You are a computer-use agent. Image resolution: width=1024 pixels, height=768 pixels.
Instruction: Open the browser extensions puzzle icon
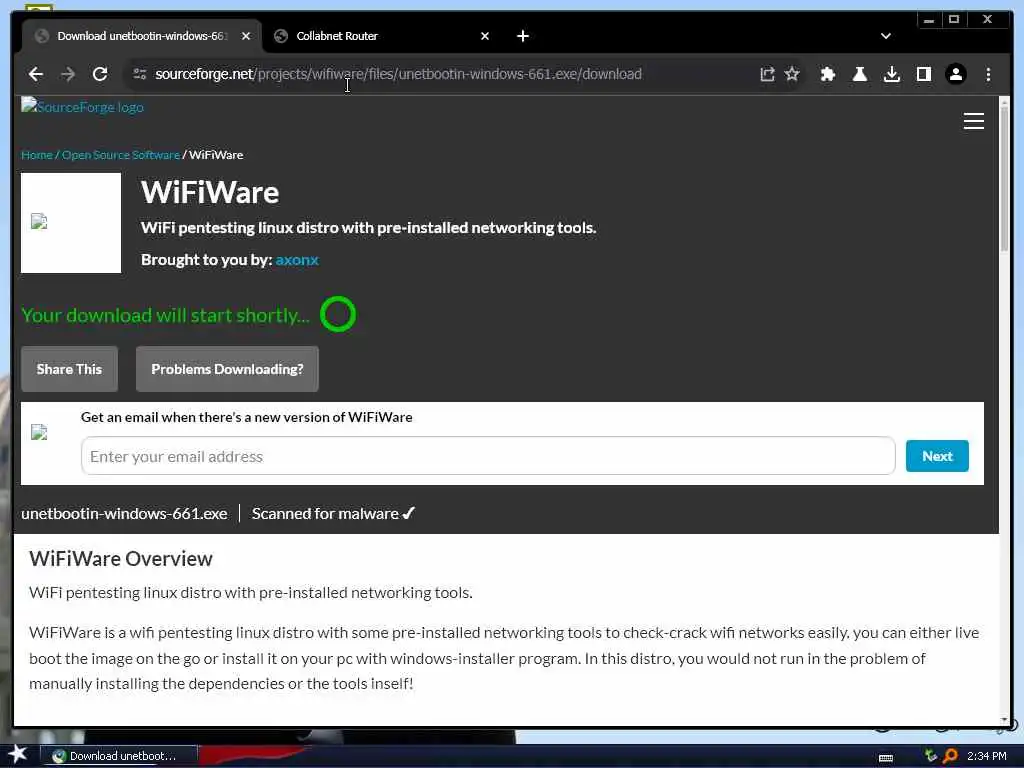coord(827,74)
